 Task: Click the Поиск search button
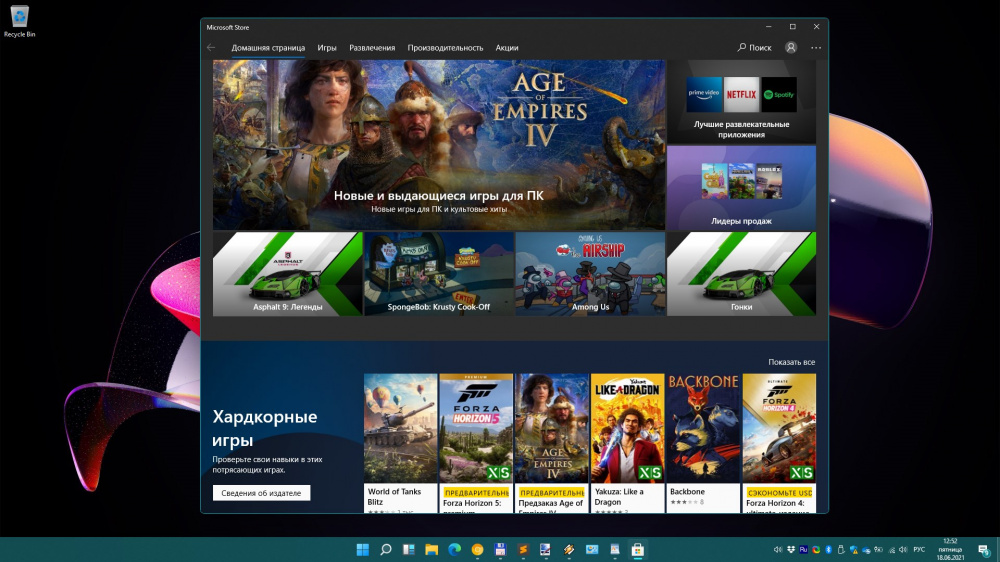click(x=754, y=47)
